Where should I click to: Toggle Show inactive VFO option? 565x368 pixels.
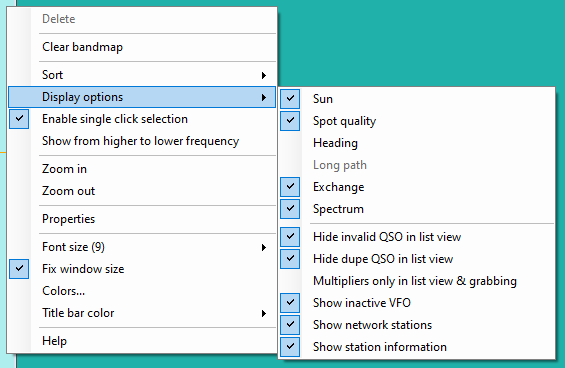(417, 303)
